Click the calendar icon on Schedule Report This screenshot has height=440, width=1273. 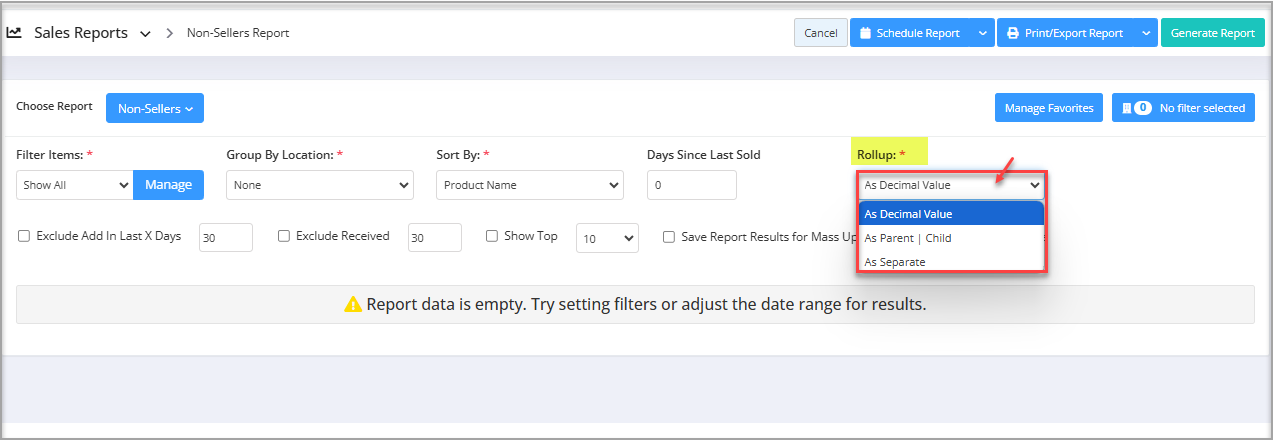866,33
